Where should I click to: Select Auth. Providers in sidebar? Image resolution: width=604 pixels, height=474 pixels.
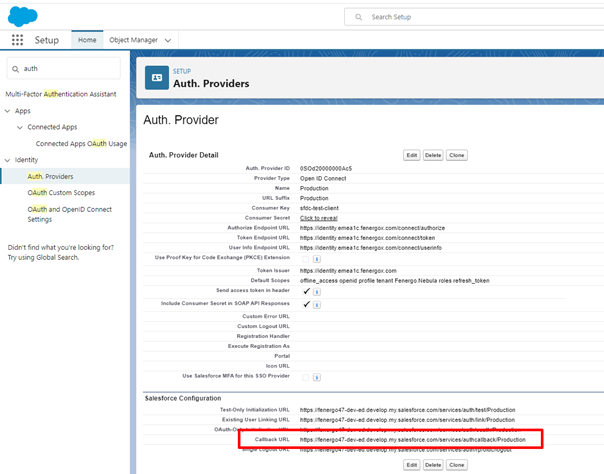pyautogui.click(x=50, y=176)
